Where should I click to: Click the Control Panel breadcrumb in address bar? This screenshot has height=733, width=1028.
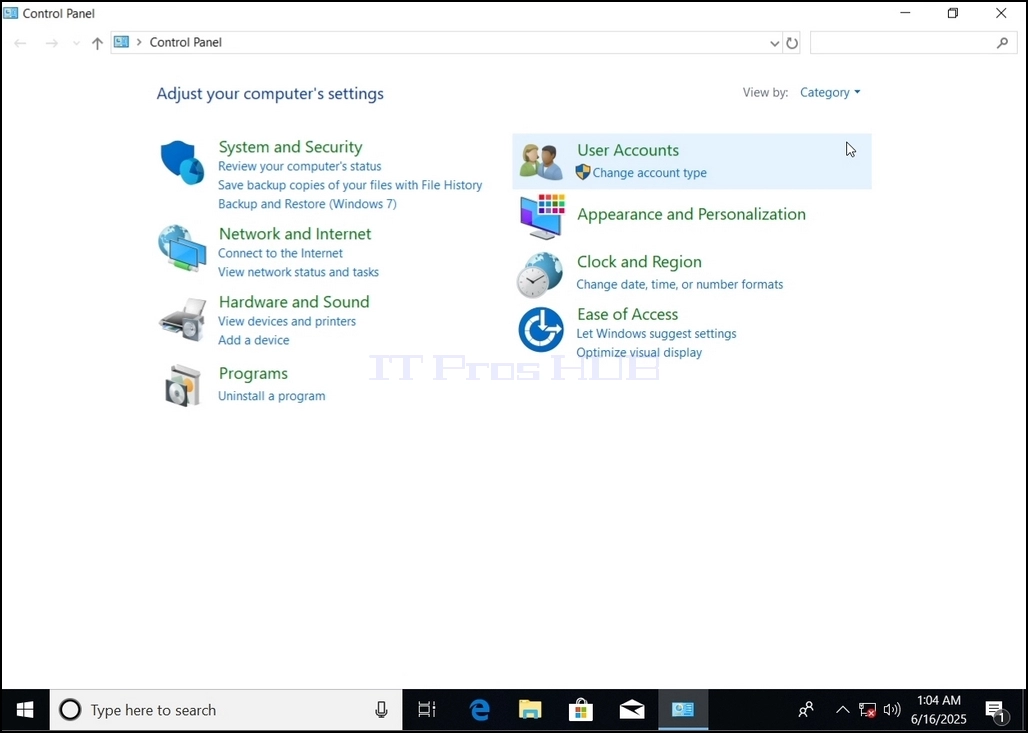(x=186, y=43)
